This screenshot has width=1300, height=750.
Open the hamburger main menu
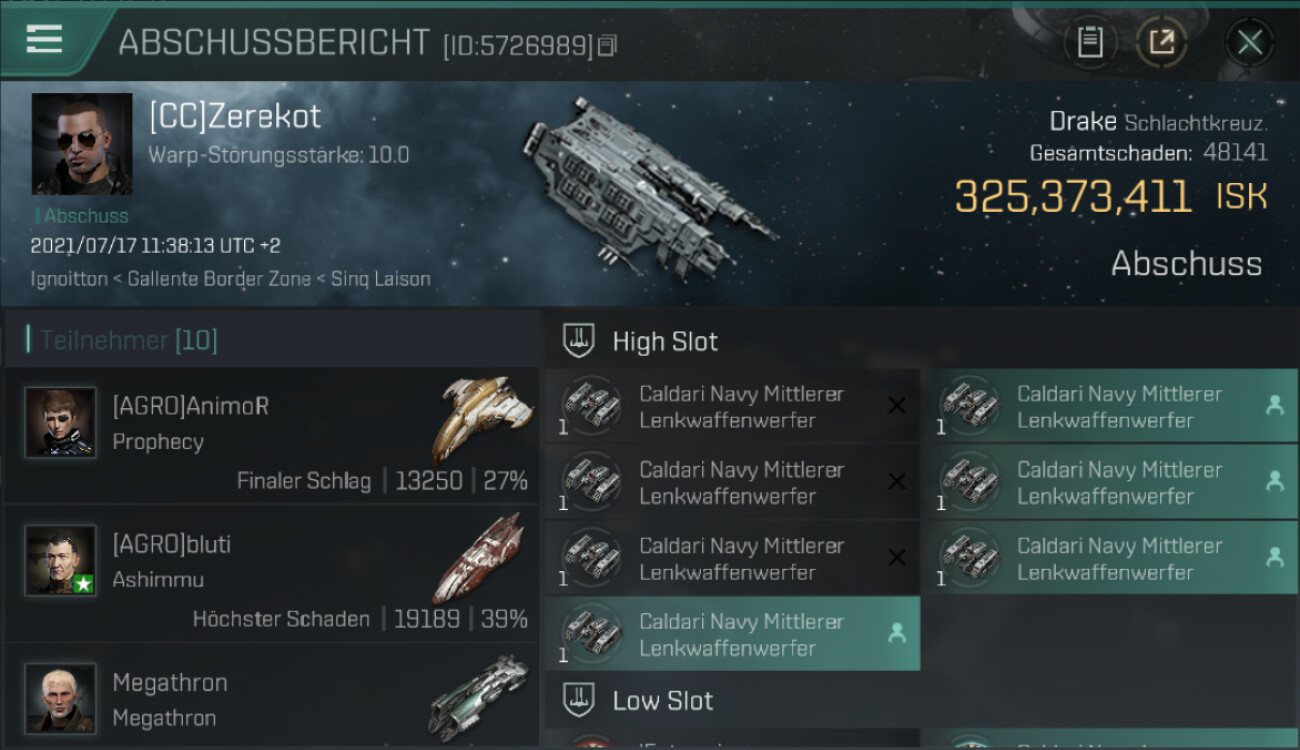tap(45, 40)
